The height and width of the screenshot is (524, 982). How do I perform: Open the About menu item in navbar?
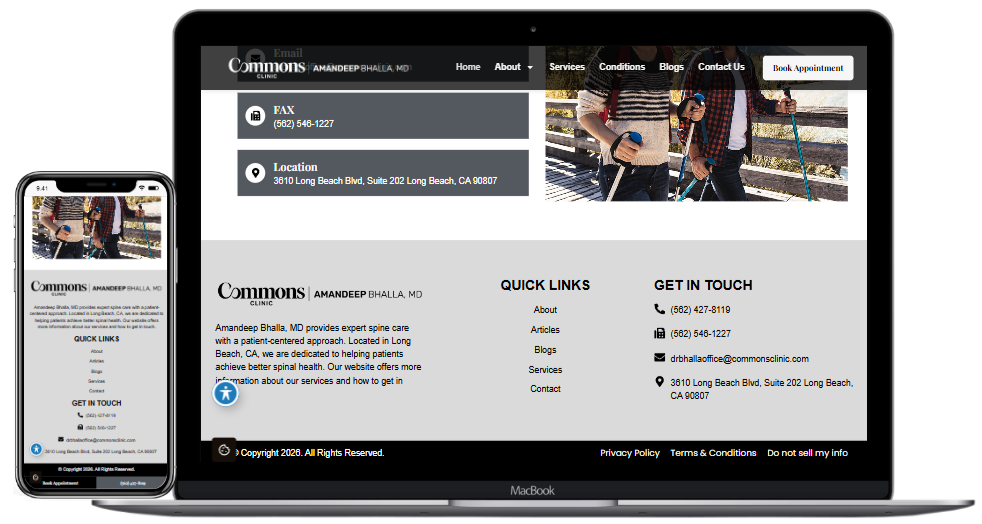point(507,67)
